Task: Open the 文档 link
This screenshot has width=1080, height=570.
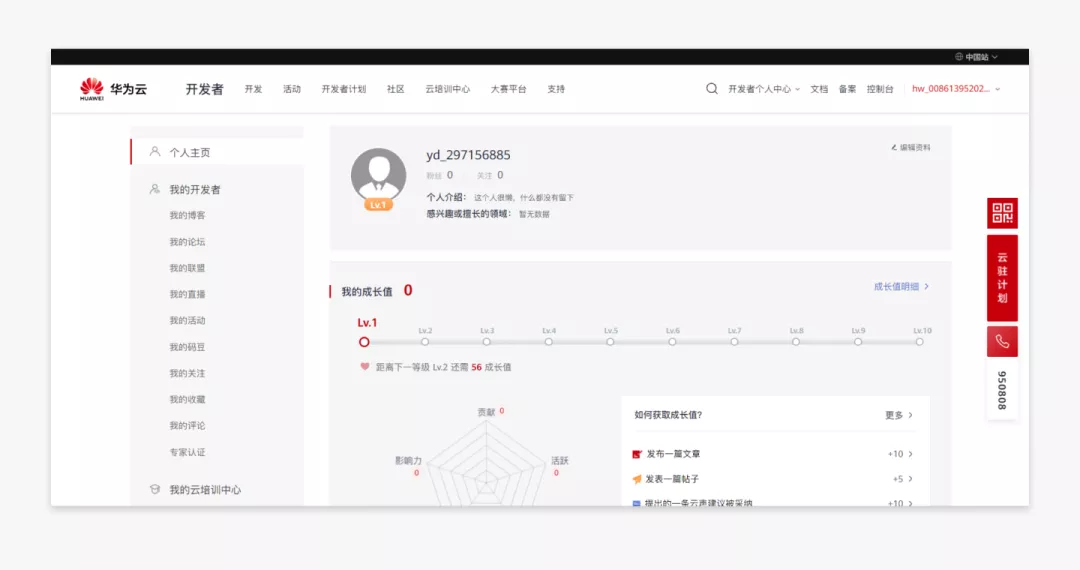Action: (x=819, y=89)
